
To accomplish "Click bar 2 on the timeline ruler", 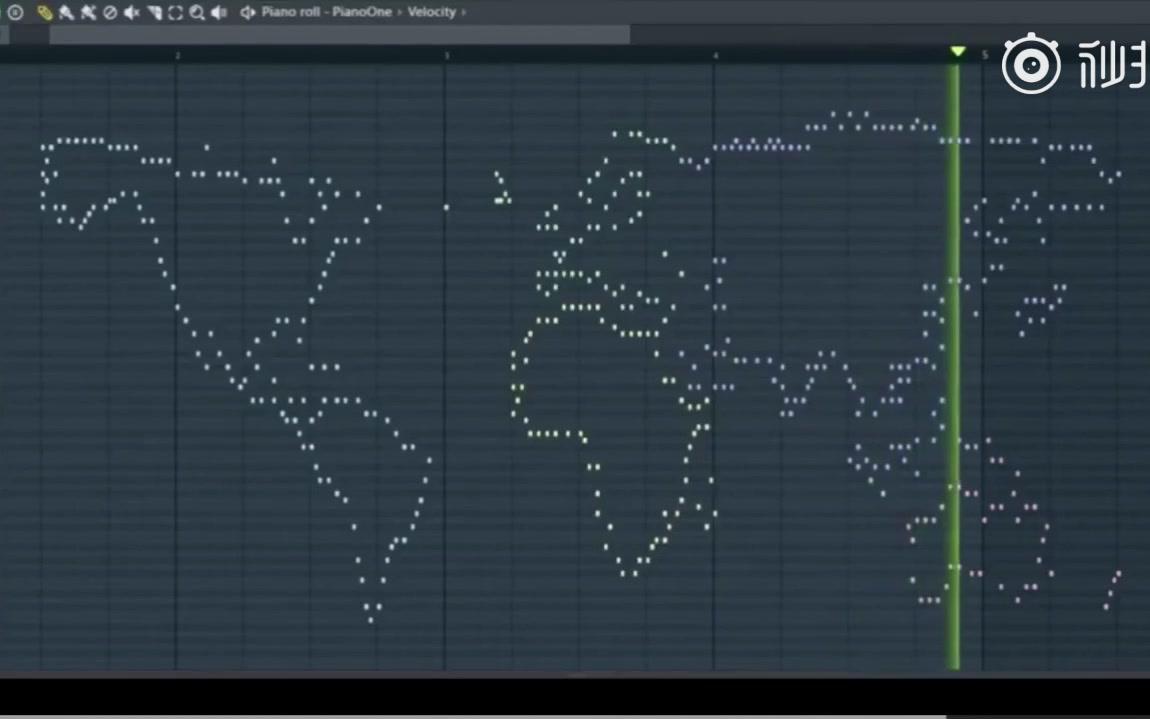I will (177, 56).
